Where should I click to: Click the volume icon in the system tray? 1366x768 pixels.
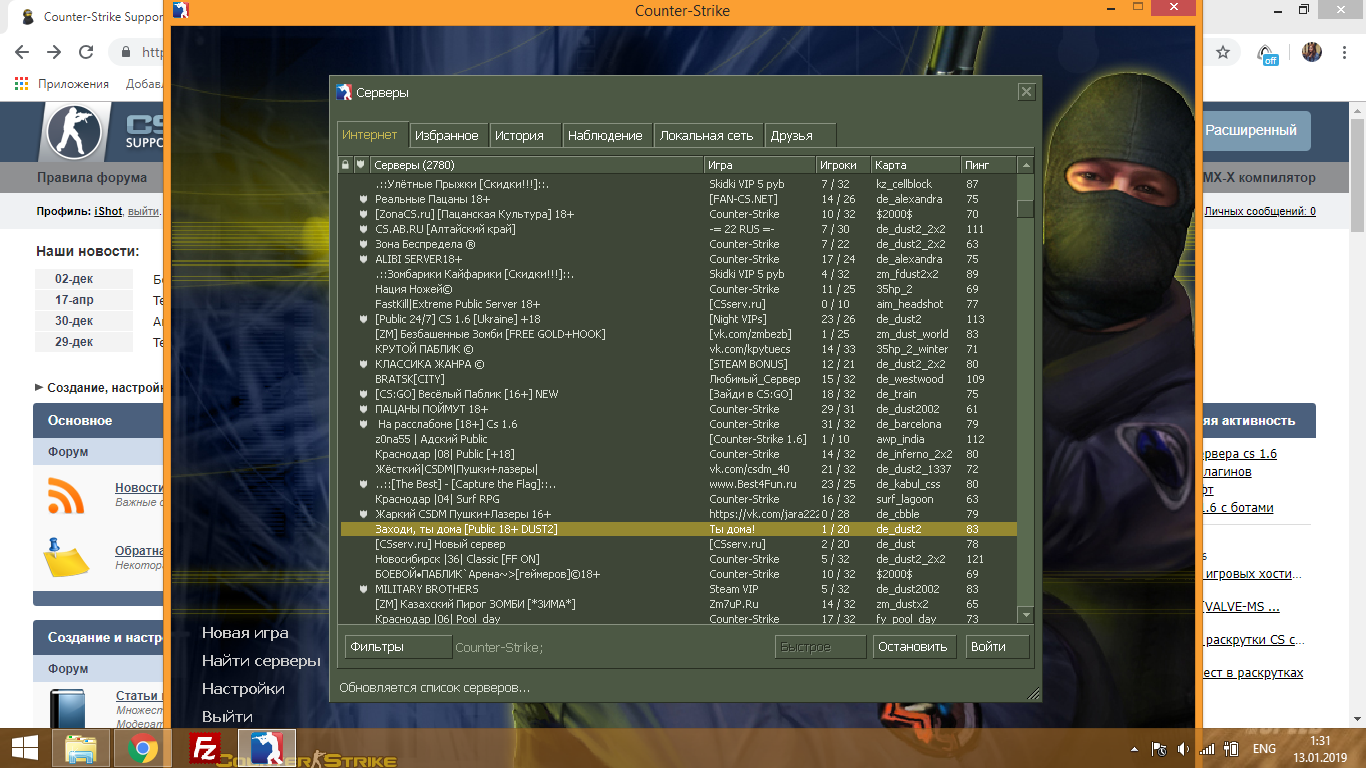click(x=1183, y=748)
